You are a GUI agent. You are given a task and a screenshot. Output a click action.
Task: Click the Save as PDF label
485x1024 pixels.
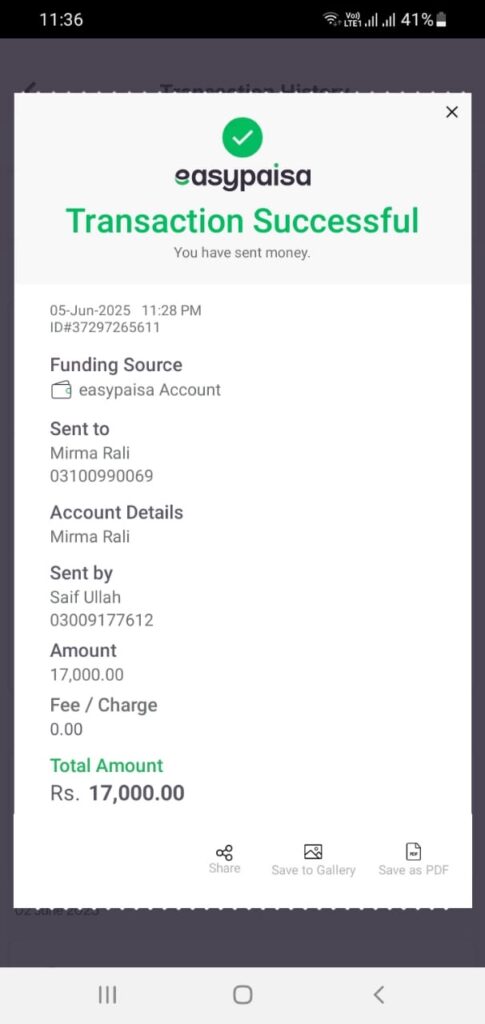tap(414, 871)
